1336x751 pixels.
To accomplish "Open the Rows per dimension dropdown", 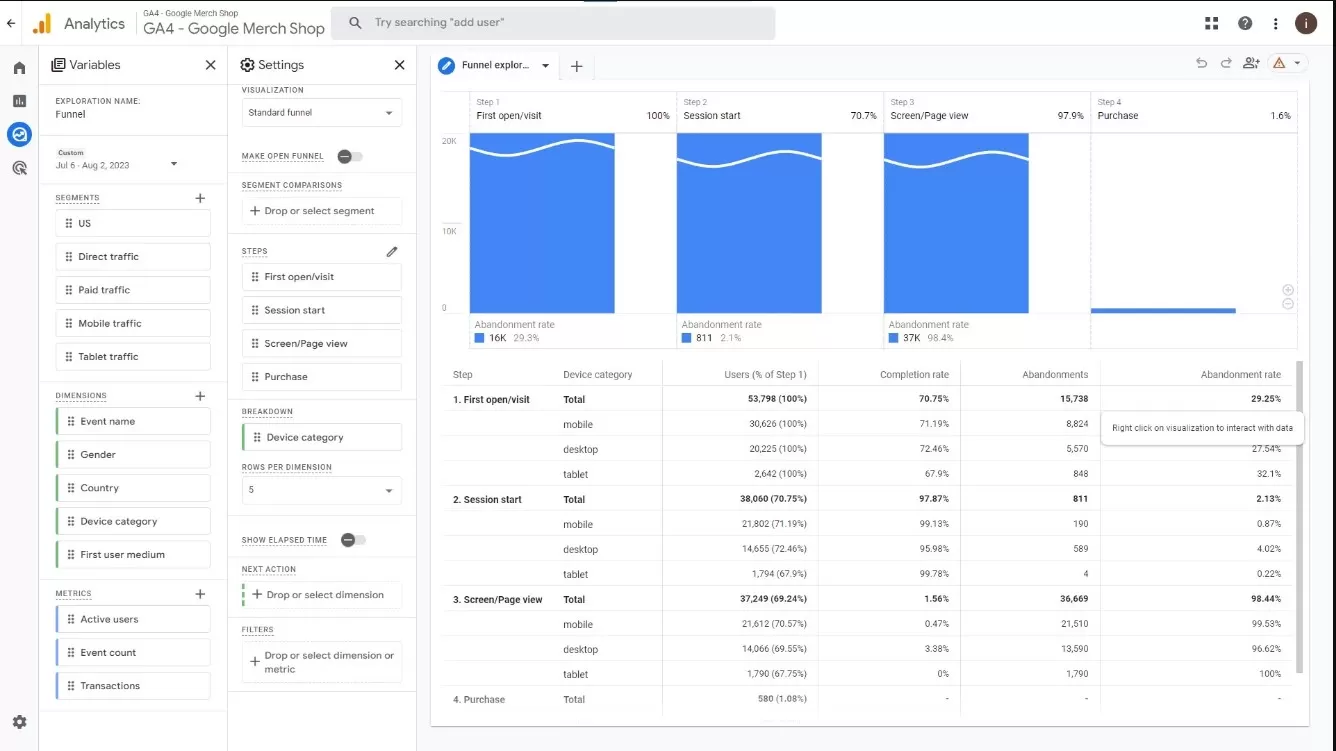I will click(322, 491).
